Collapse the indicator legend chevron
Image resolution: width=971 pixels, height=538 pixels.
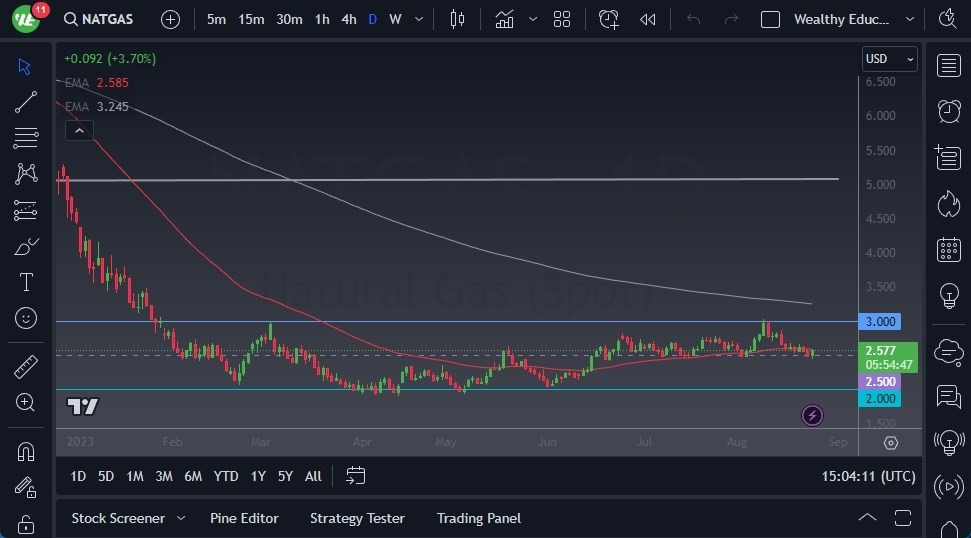tap(78, 130)
